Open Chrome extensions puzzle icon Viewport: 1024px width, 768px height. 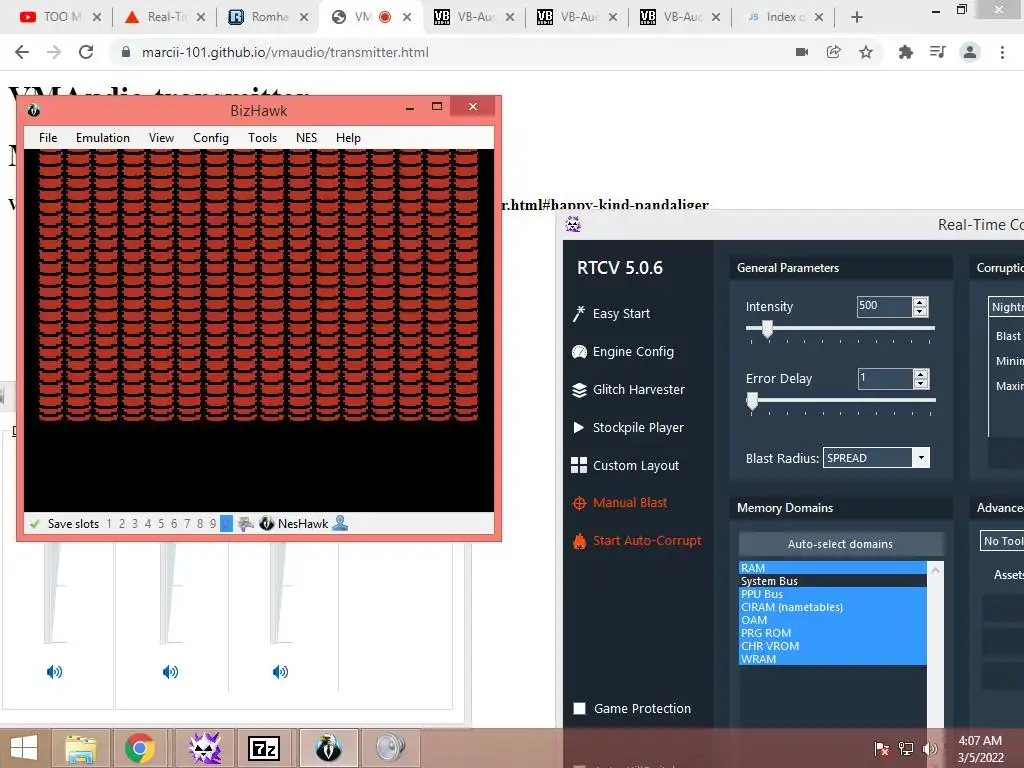tap(905, 52)
